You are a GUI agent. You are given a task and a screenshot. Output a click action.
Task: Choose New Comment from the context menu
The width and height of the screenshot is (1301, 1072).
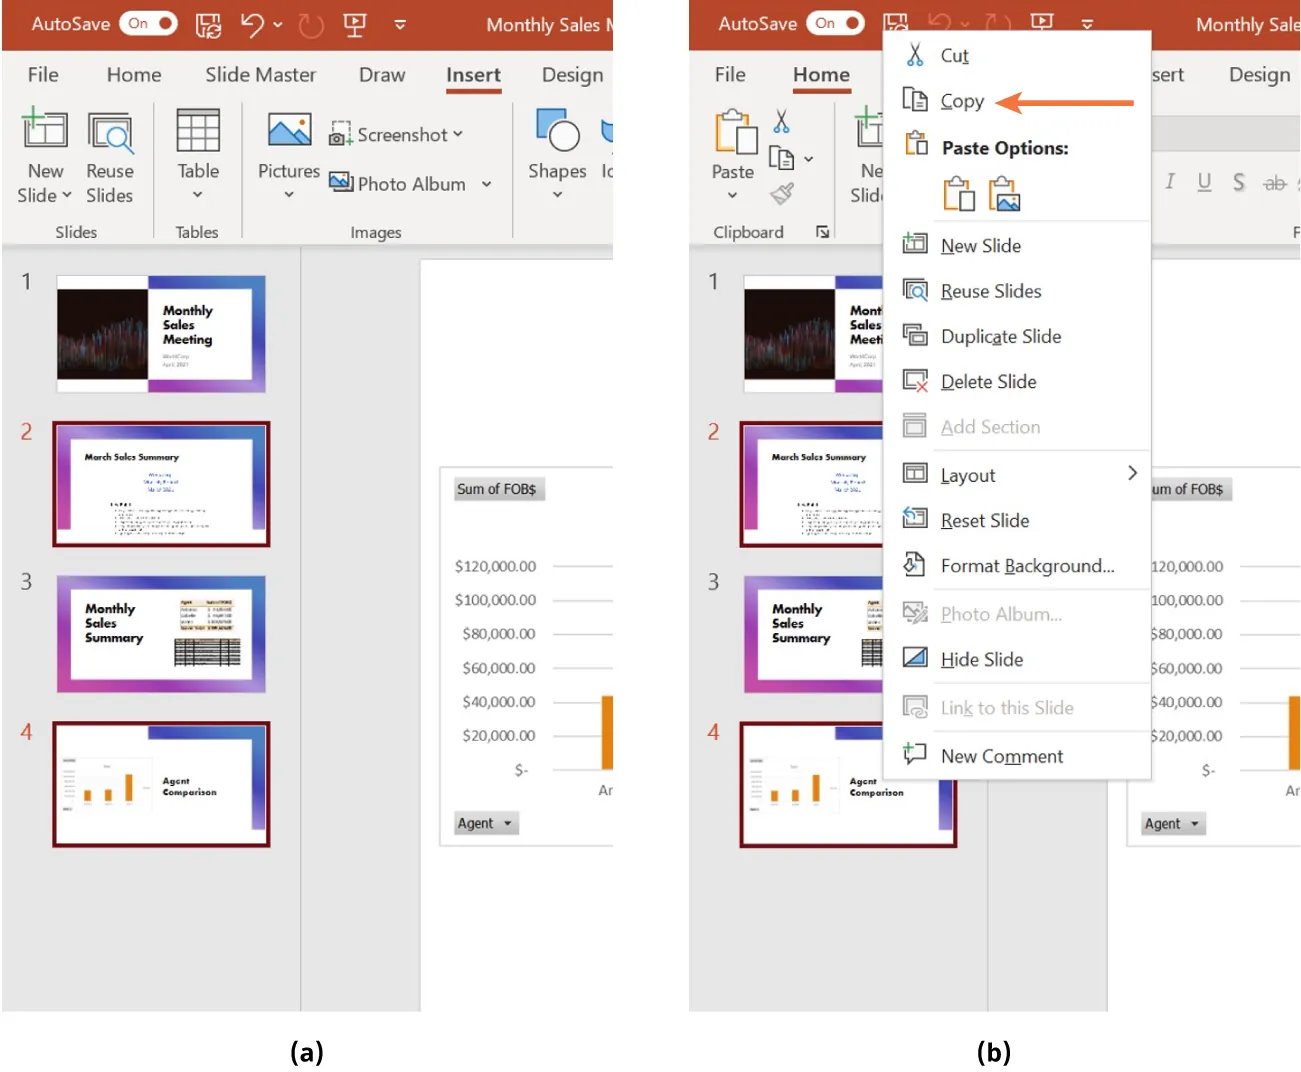[x=1001, y=756]
